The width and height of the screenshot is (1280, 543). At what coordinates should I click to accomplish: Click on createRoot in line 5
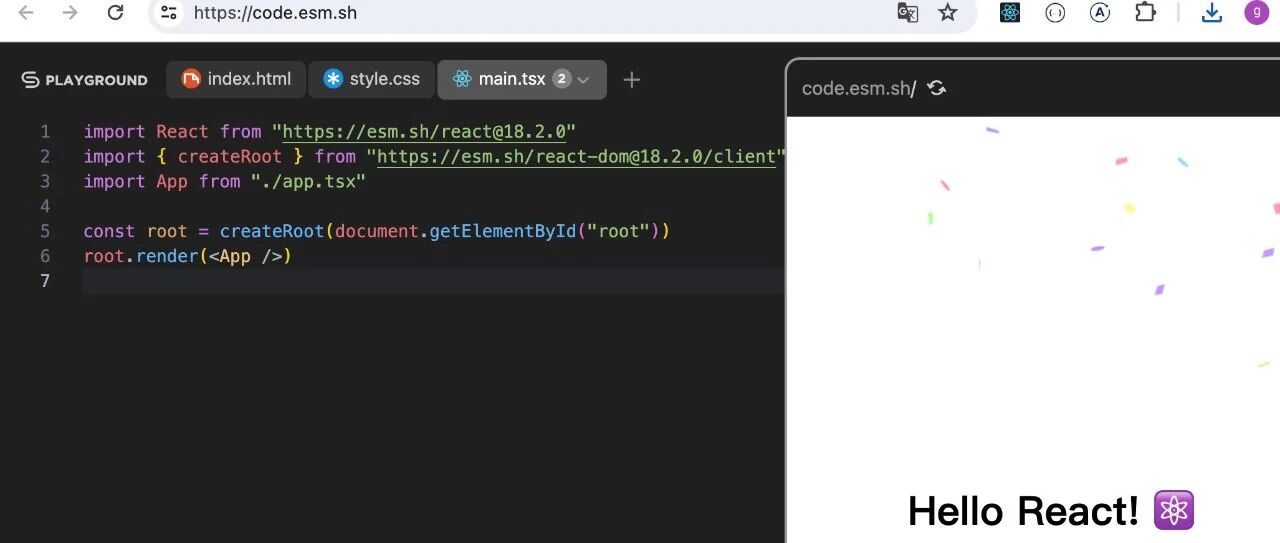click(x=272, y=231)
